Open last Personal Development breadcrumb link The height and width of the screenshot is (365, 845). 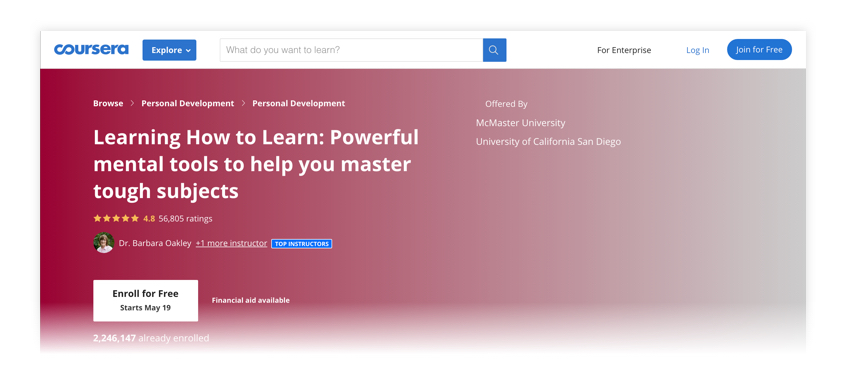[x=299, y=103]
